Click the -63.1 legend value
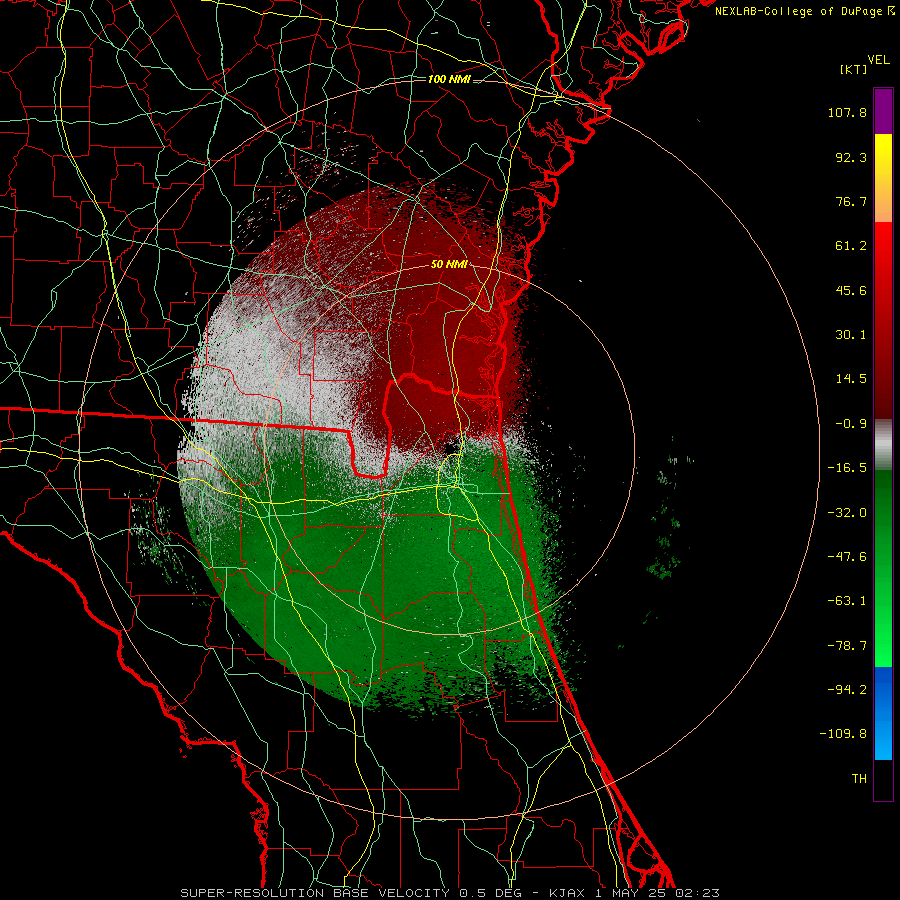The width and height of the screenshot is (900, 900). [x=847, y=601]
